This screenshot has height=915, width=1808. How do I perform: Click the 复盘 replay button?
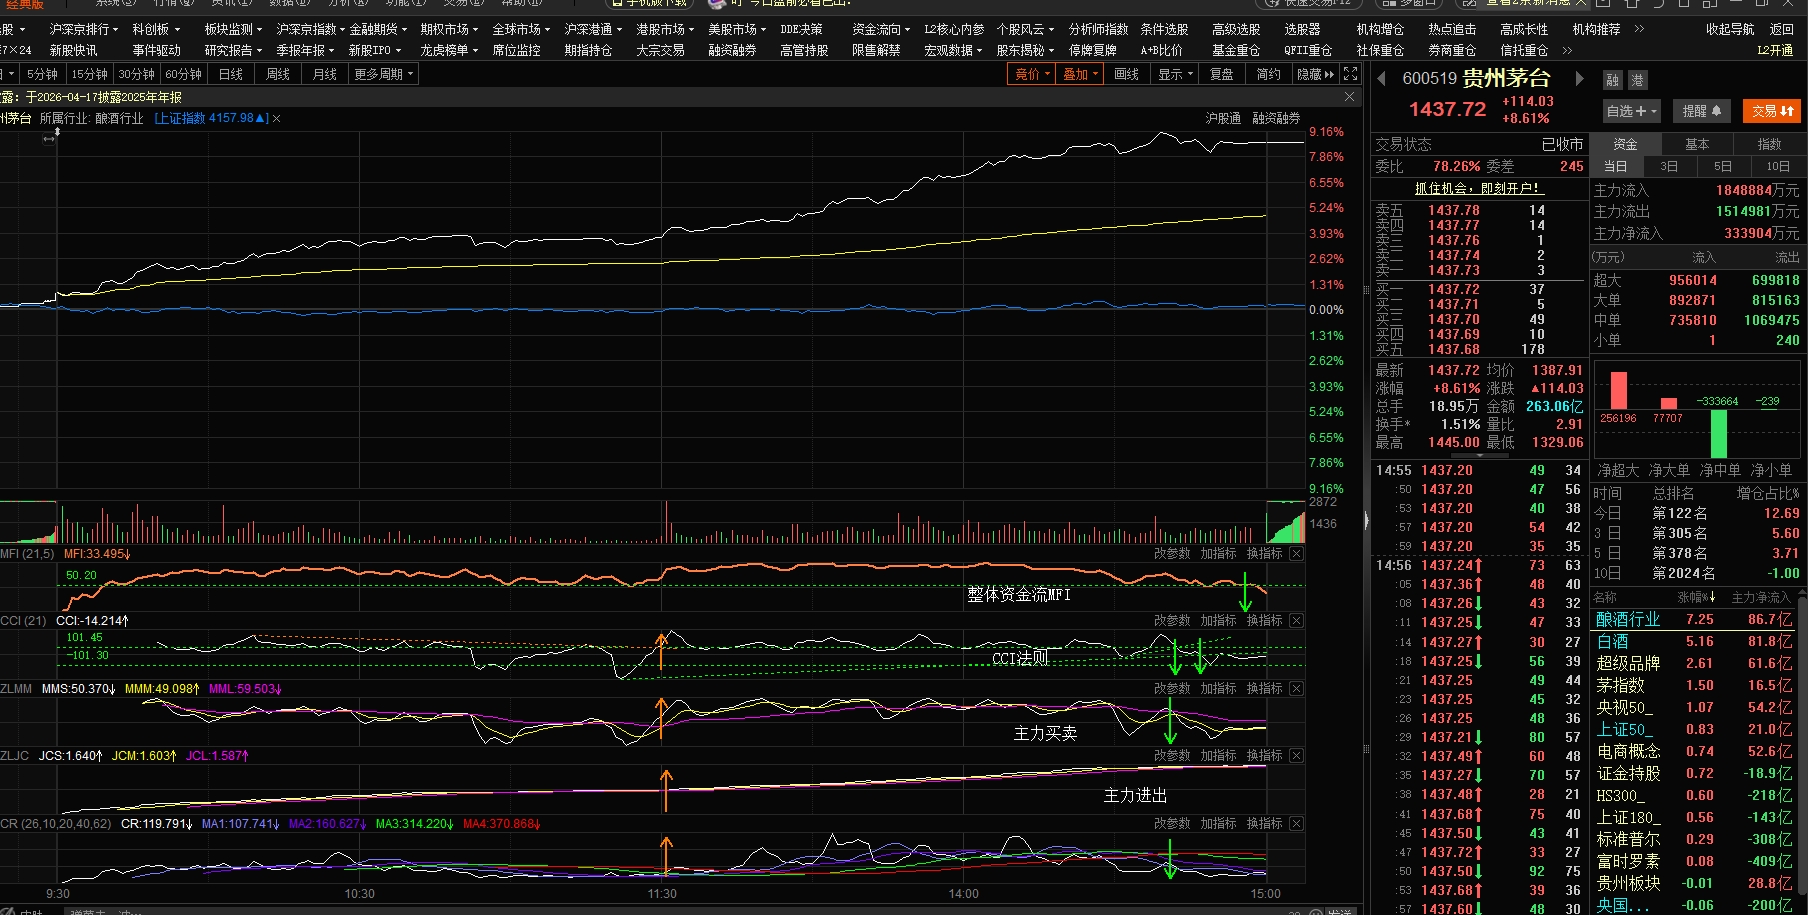(x=1222, y=74)
